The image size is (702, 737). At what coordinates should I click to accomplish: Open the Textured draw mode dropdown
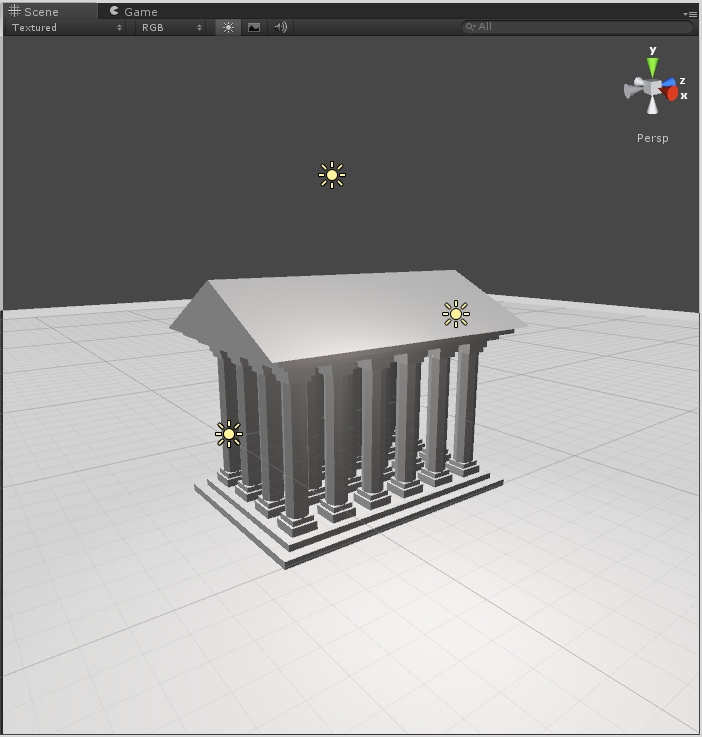(x=66, y=28)
